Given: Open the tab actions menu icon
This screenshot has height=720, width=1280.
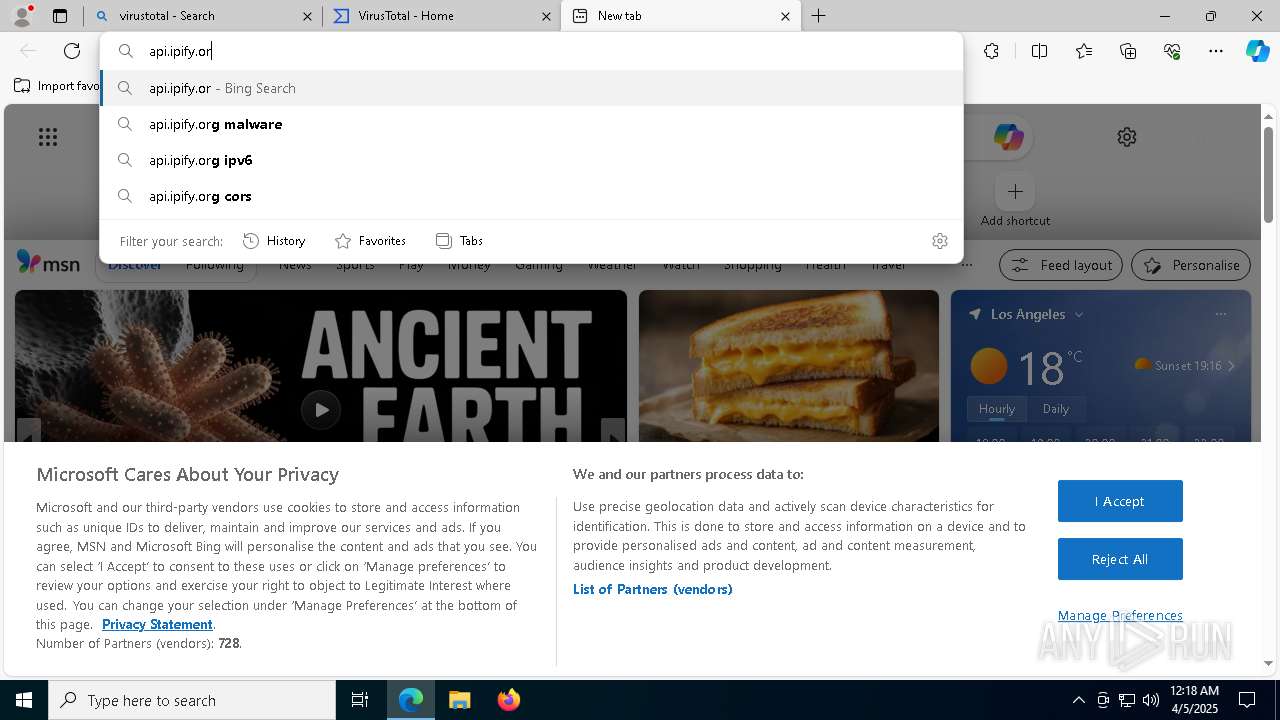Looking at the screenshot, I should click(60, 16).
